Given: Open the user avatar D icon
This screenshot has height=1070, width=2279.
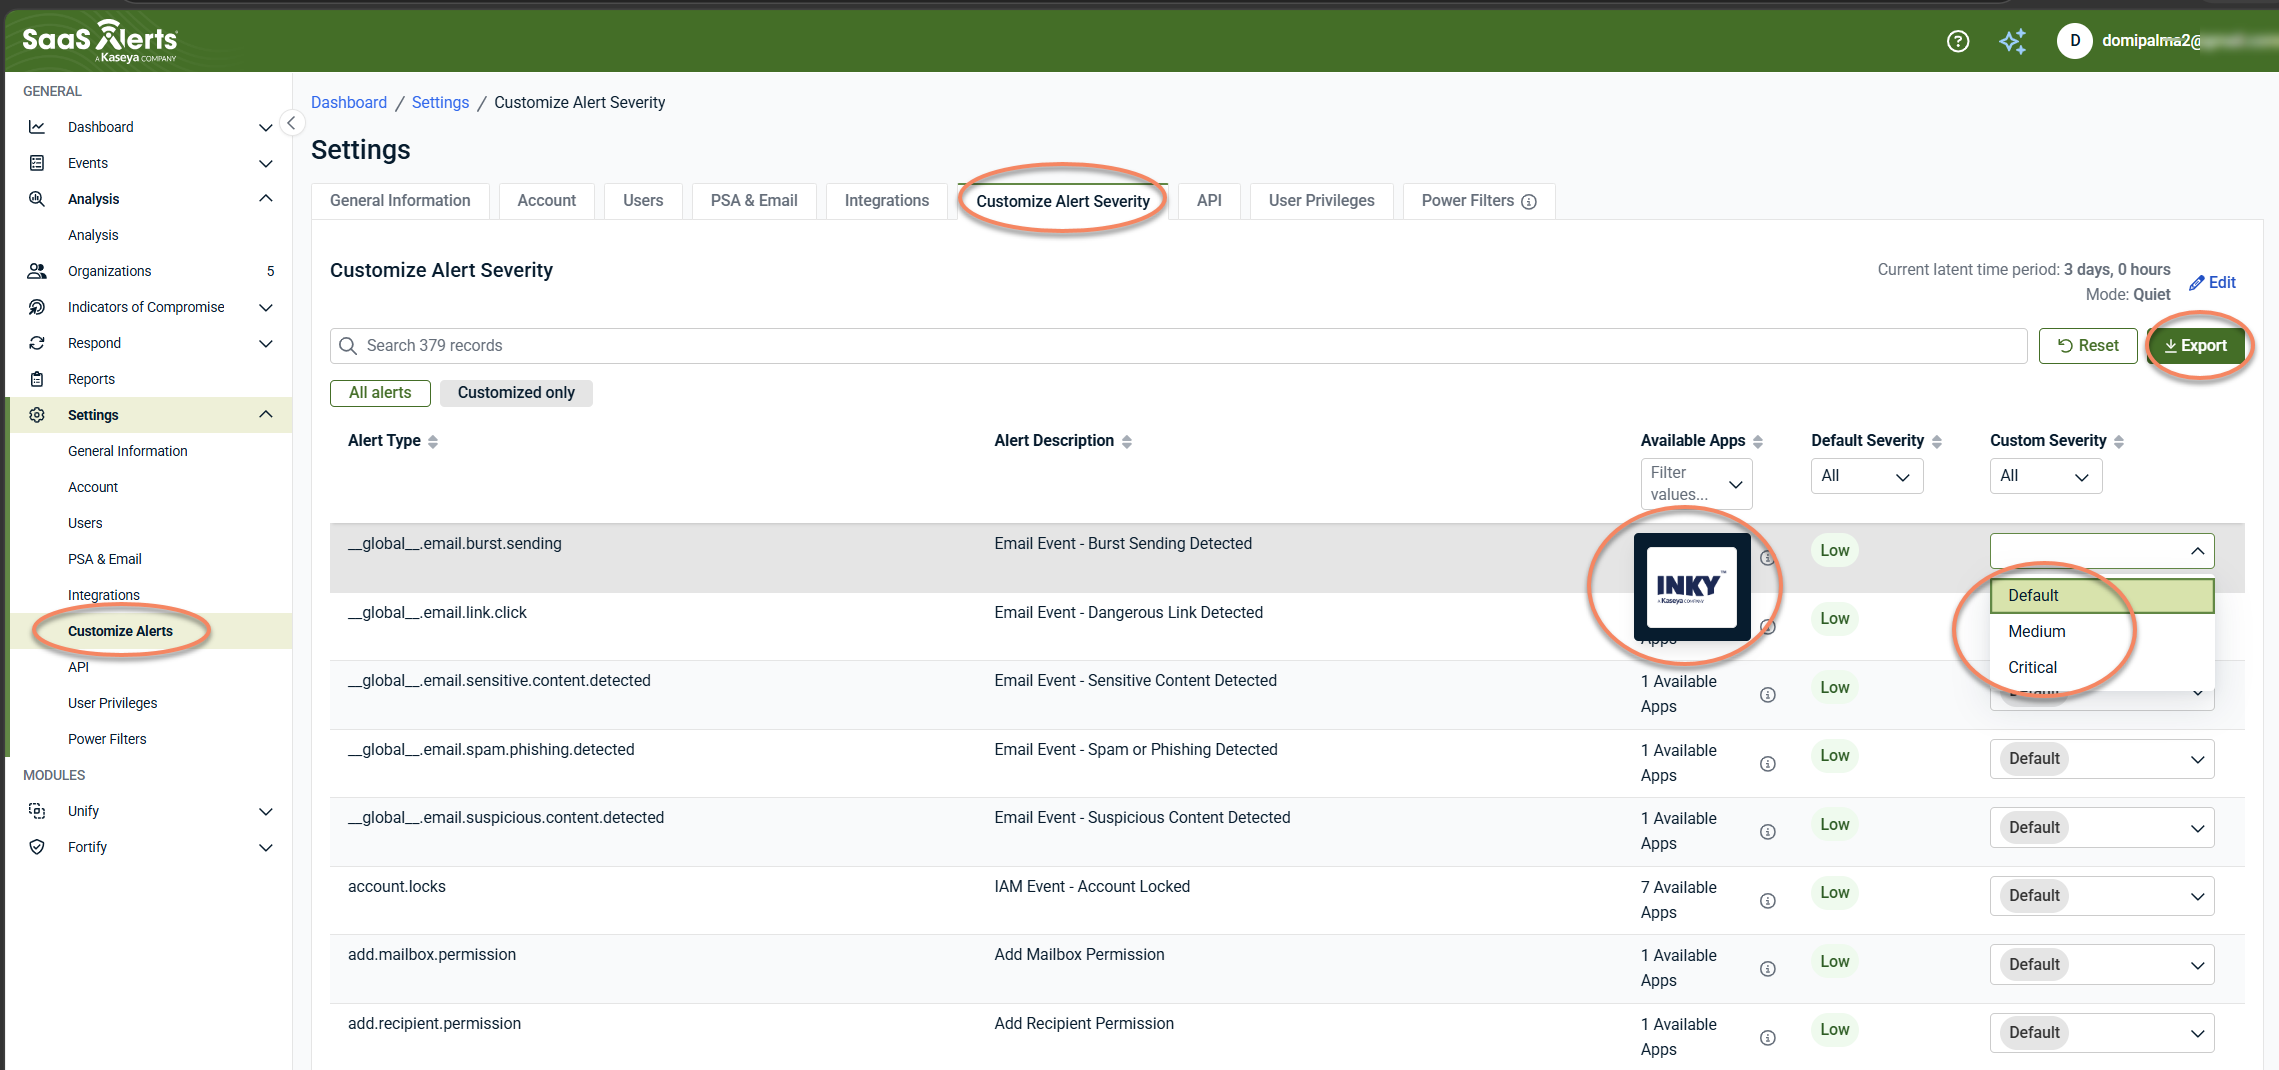Looking at the screenshot, I should click(x=2075, y=41).
